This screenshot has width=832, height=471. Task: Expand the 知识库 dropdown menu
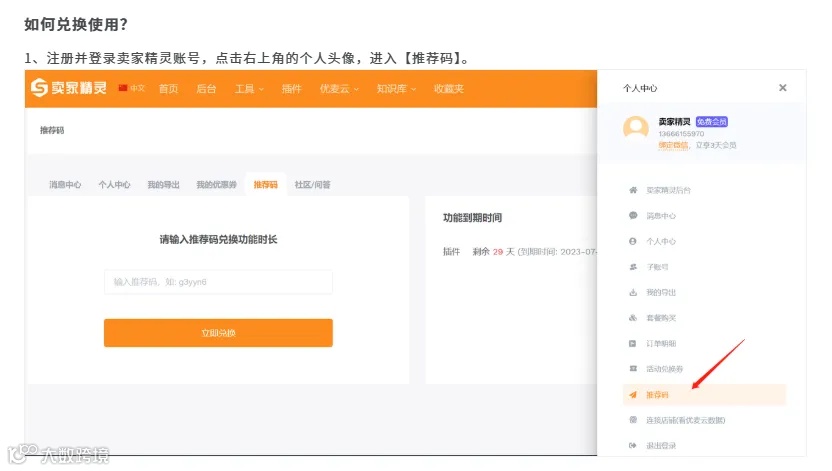point(396,89)
